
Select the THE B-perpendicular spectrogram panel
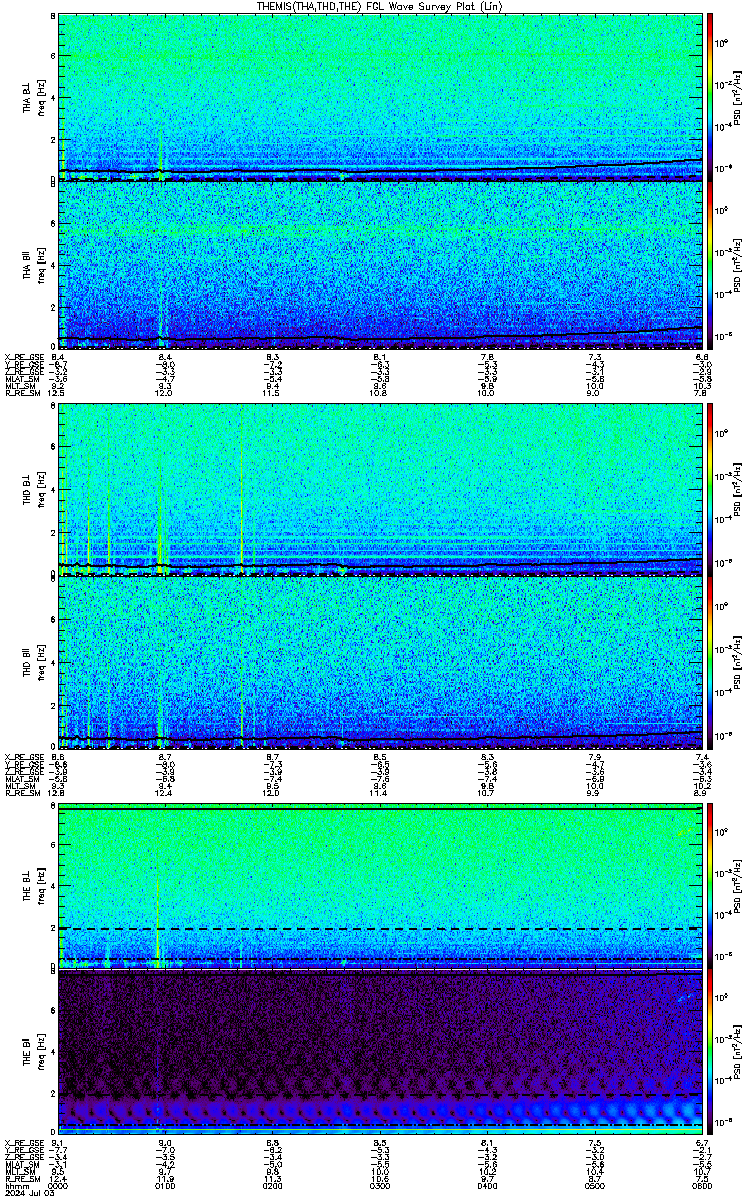pyautogui.click(x=380, y=886)
